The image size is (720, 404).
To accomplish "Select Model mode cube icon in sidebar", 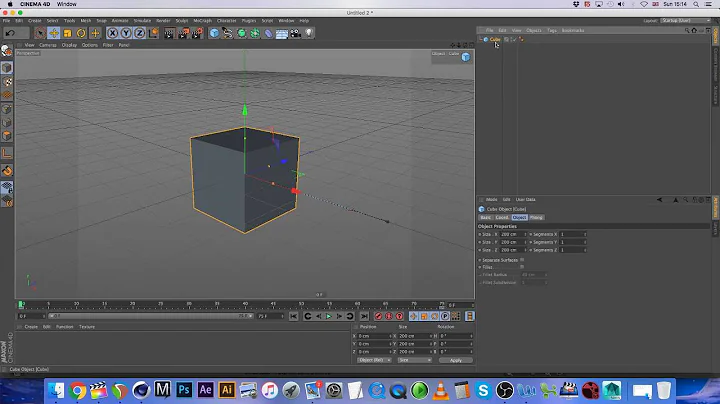I will (7, 68).
